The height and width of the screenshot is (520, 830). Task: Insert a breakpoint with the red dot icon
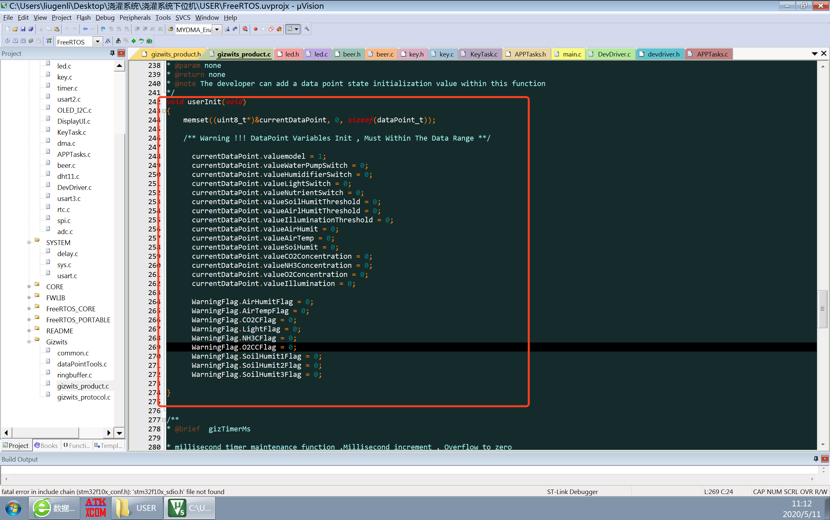(x=256, y=29)
